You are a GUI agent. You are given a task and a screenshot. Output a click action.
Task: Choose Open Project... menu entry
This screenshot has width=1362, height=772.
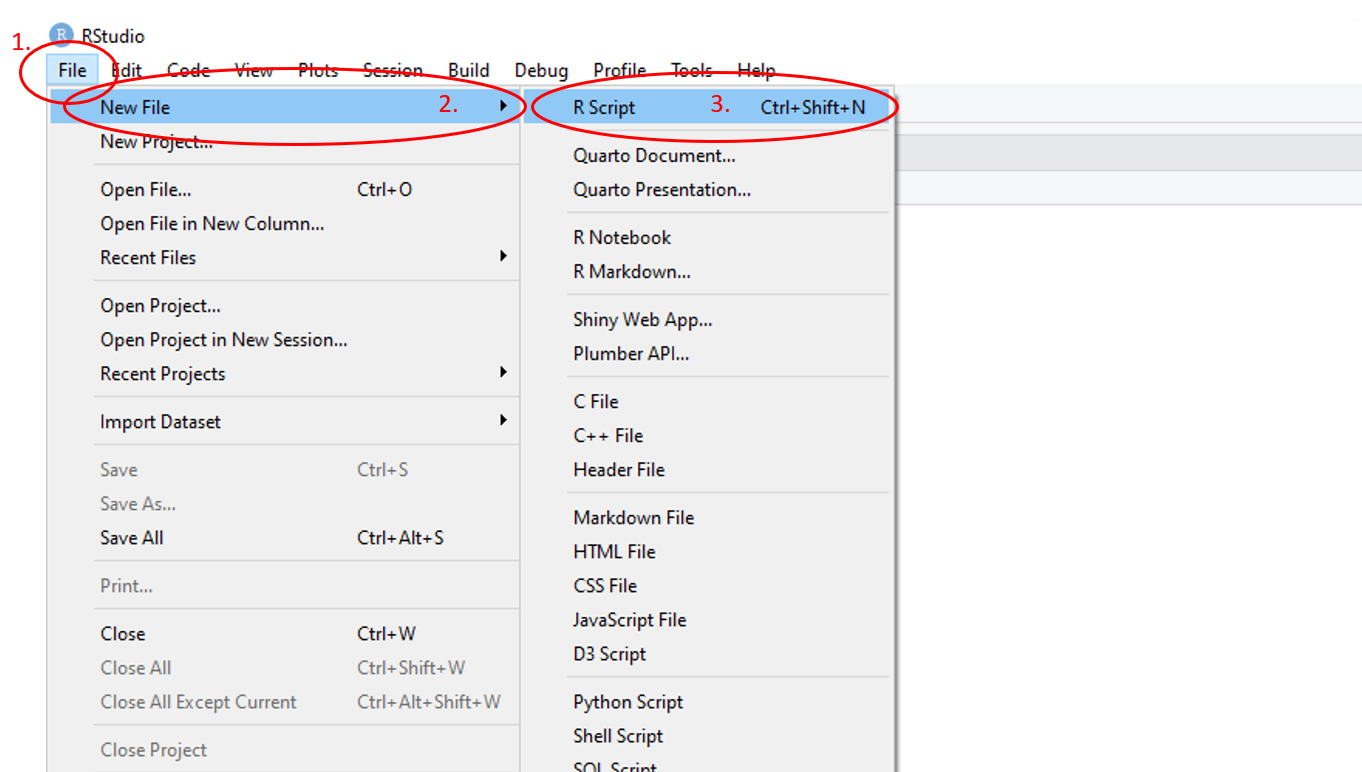coord(285,305)
